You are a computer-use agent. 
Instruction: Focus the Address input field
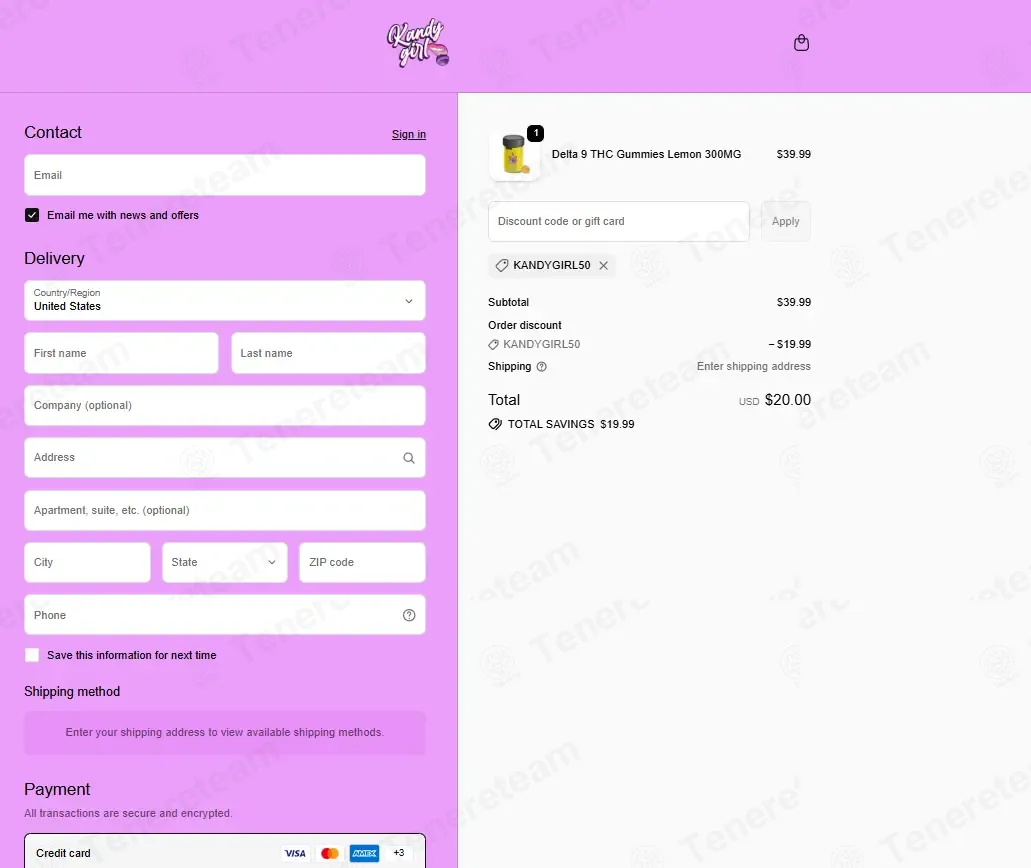coord(225,458)
